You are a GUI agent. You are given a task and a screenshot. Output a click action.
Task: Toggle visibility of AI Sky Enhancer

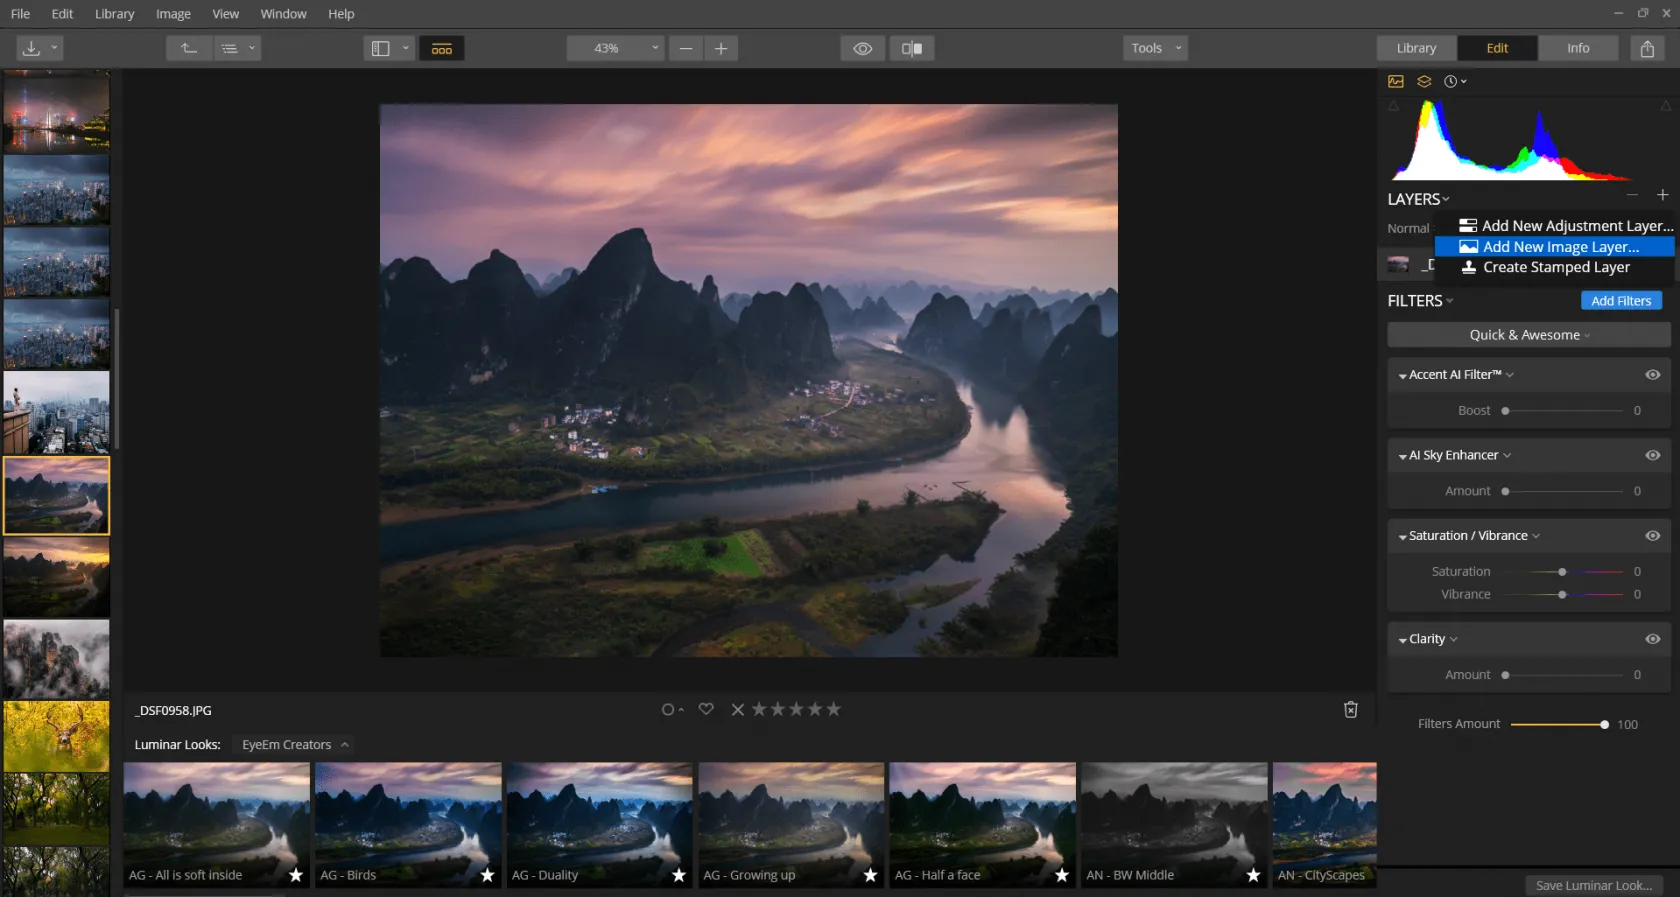click(x=1652, y=455)
